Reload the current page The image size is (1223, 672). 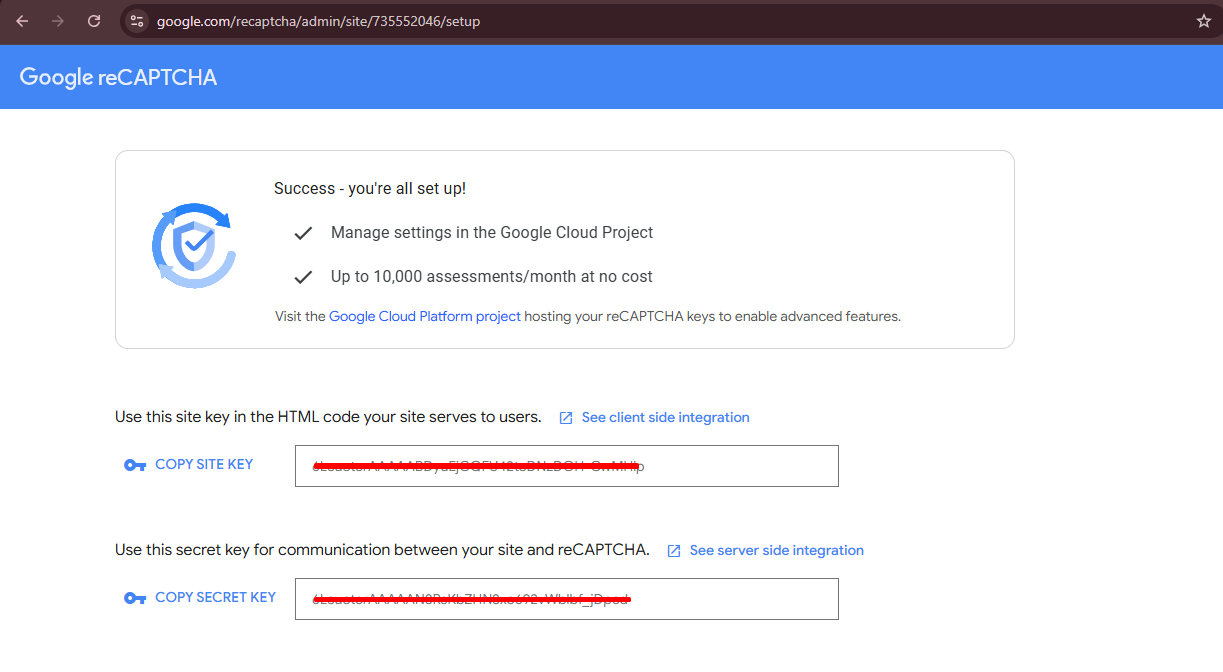[94, 21]
